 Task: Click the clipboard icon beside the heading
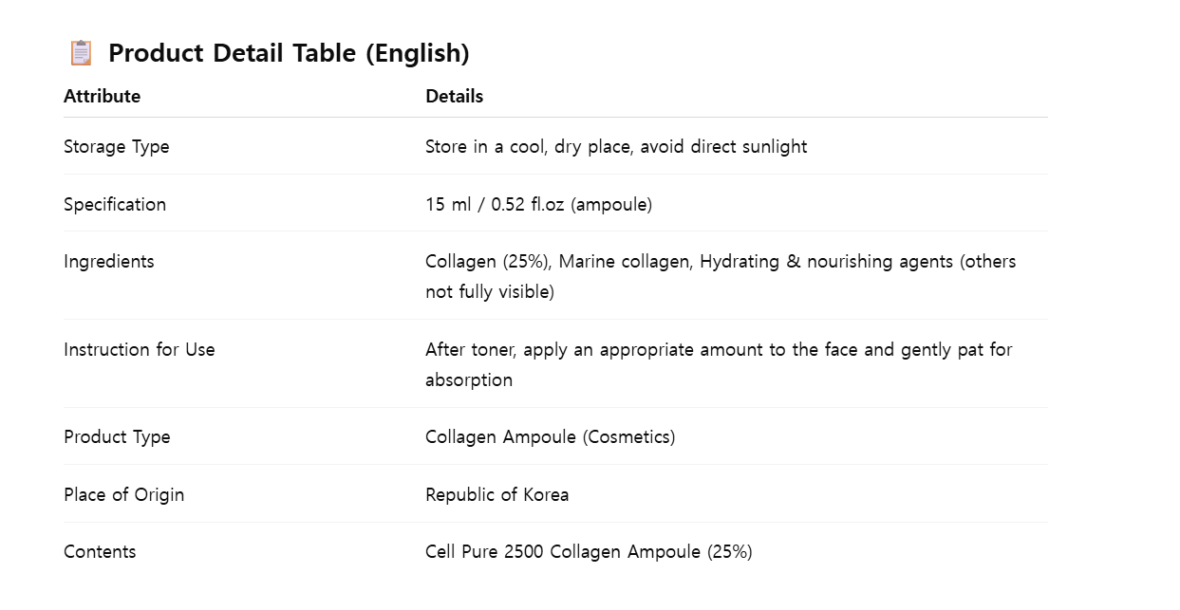81,54
